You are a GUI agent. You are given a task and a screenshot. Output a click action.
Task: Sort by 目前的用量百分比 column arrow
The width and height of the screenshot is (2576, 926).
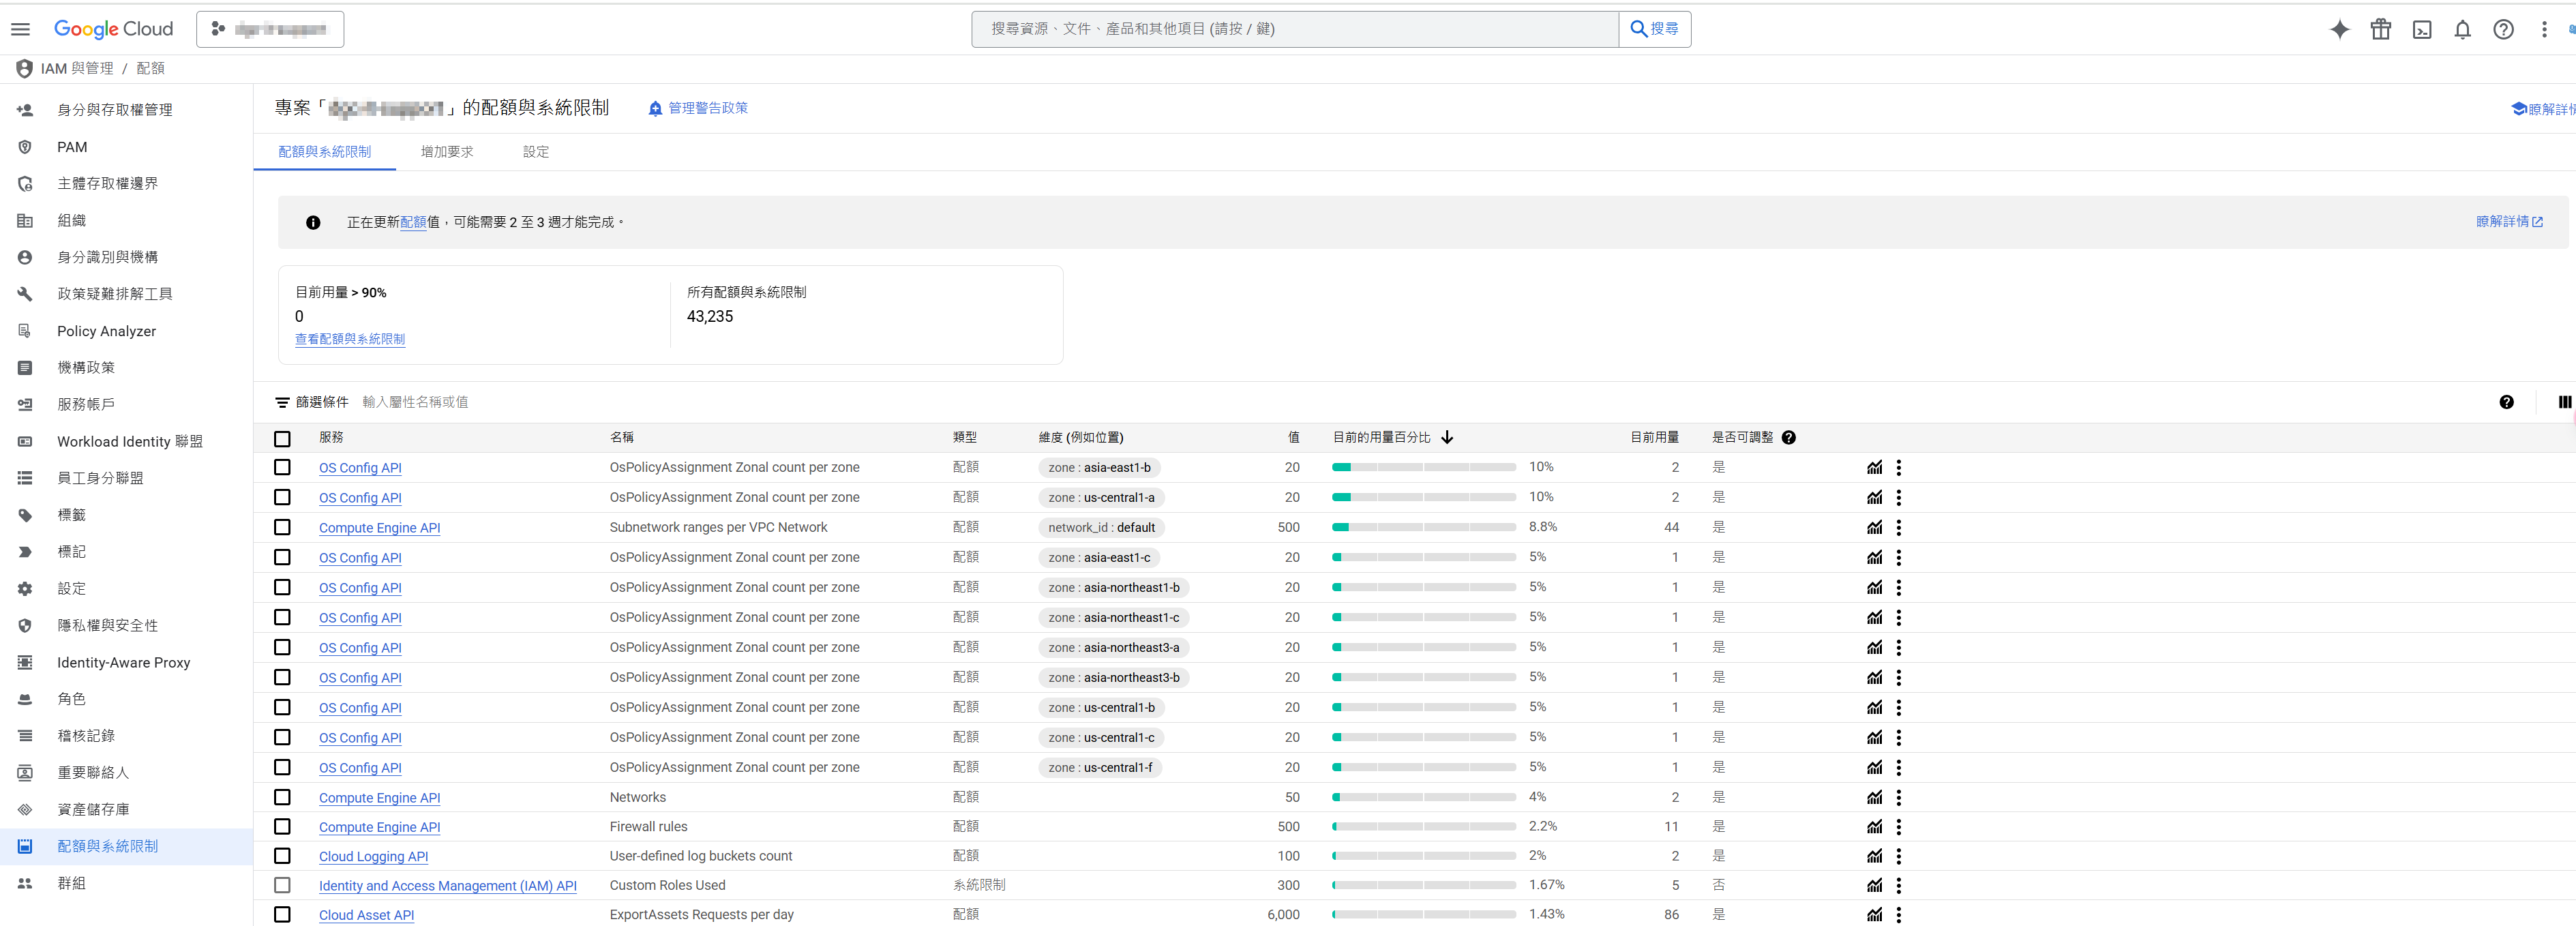point(1447,437)
